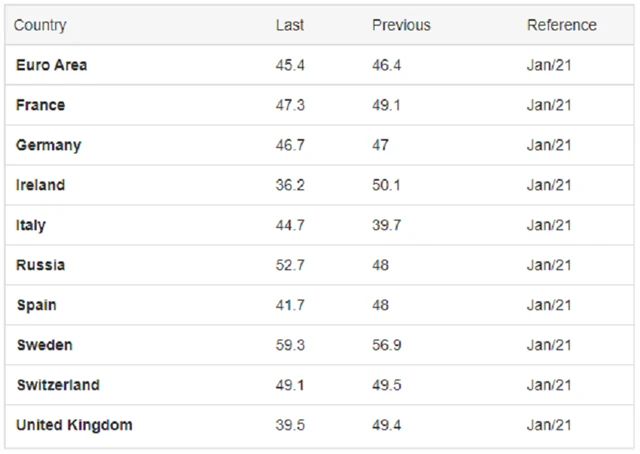Image resolution: width=640 pixels, height=454 pixels.
Task: Select the Reference column header
Action: click(x=561, y=25)
